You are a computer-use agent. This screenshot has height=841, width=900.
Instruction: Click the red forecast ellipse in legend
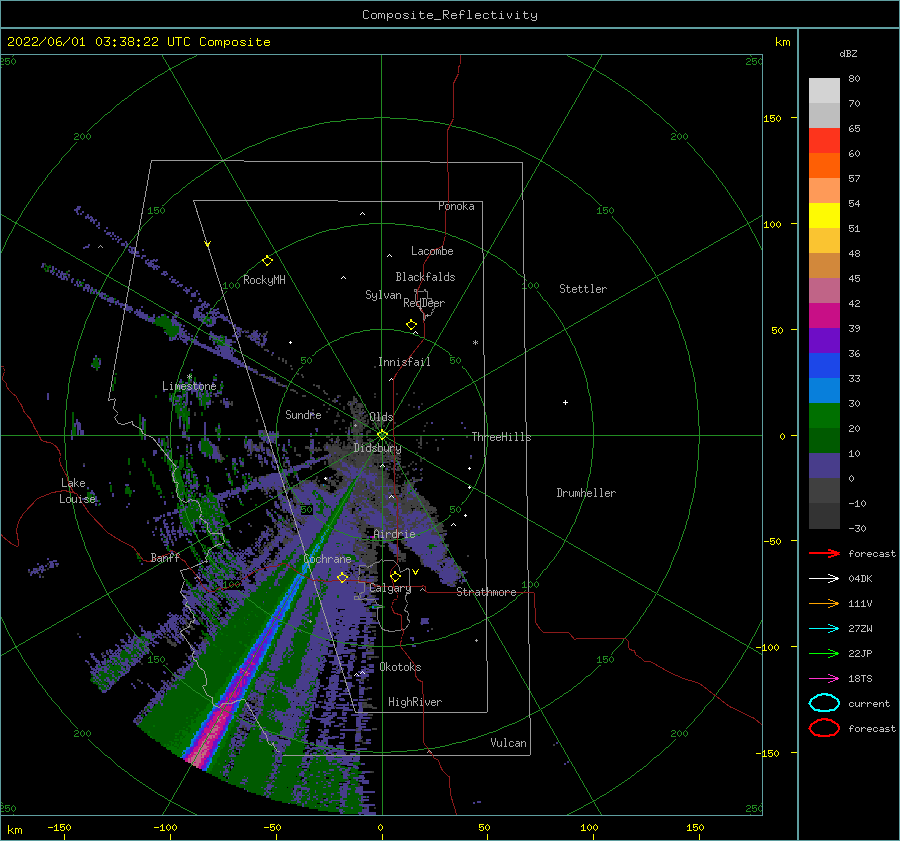click(x=824, y=728)
